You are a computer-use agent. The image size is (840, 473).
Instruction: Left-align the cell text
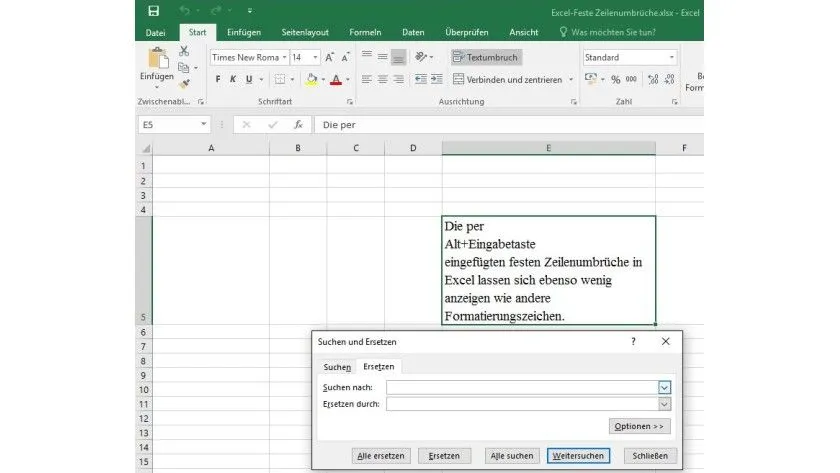pos(366,79)
